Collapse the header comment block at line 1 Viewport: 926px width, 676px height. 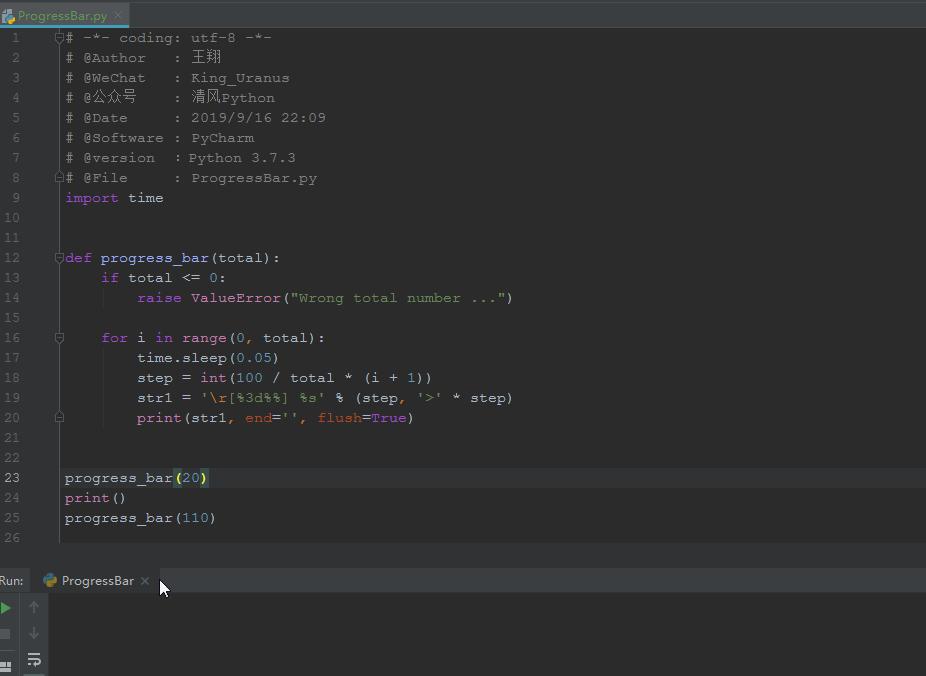point(59,38)
